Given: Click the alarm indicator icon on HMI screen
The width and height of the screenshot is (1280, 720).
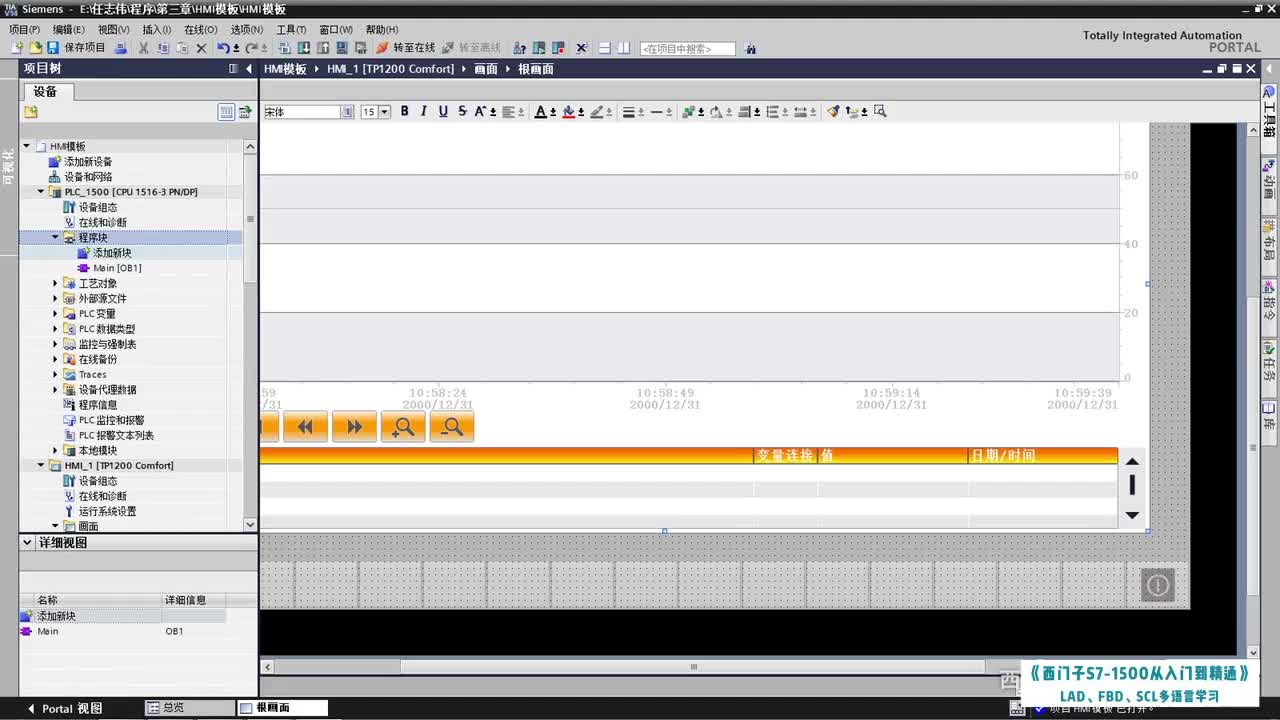Looking at the screenshot, I should click(x=1158, y=585).
